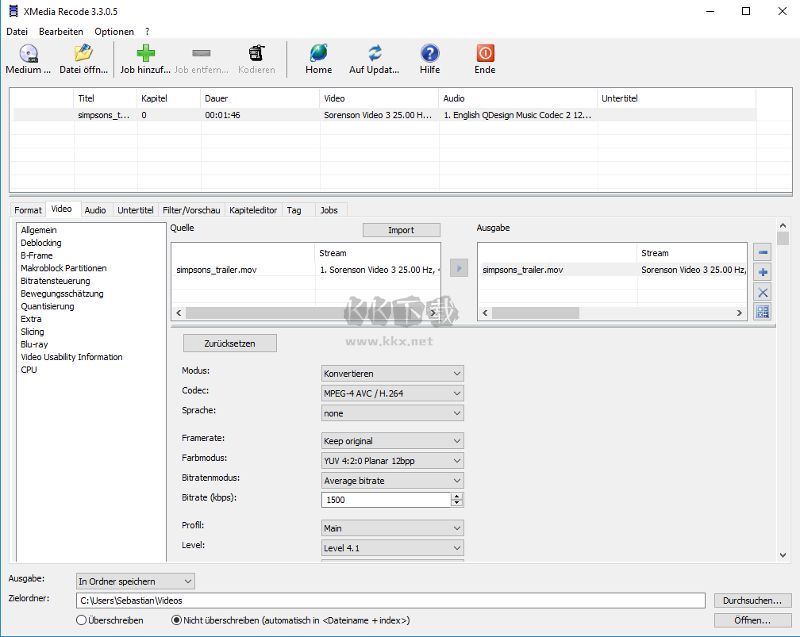Open the Bearbeiten menu
The height and width of the screenshot is (637, 800).
coord(61,31)
